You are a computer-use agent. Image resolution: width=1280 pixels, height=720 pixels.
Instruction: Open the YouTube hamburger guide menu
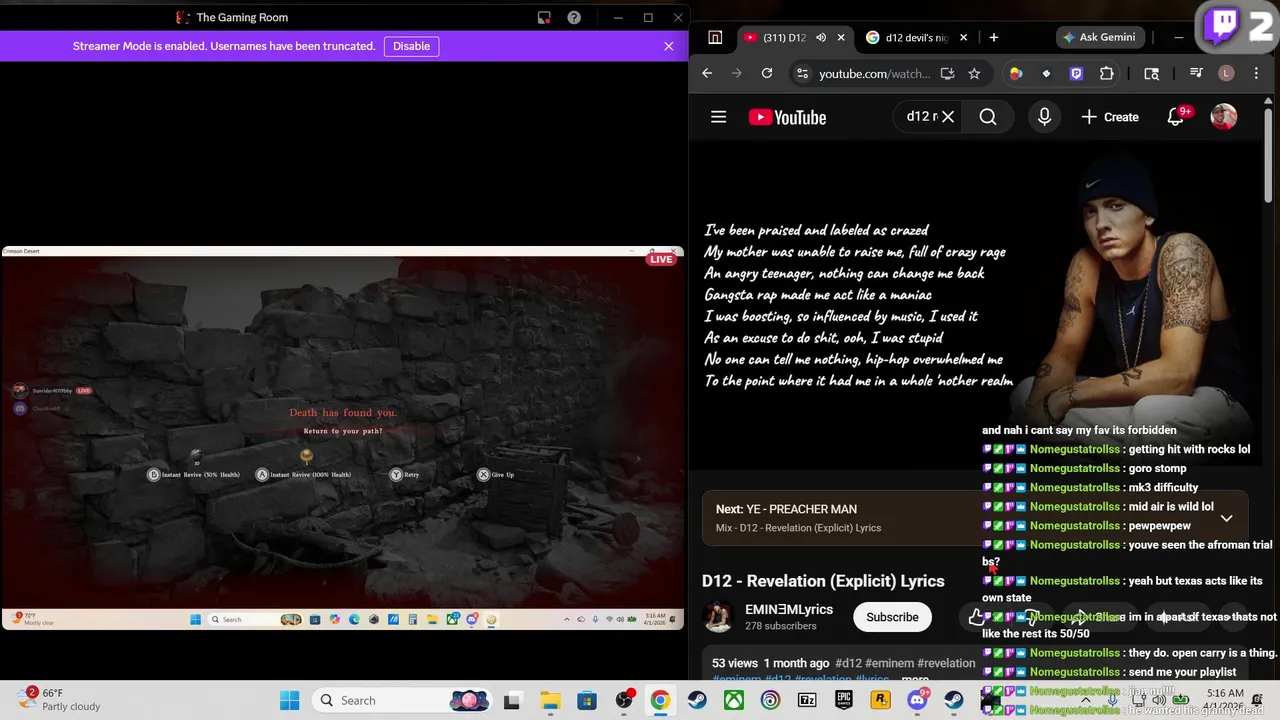pyautogui.click(x=718, y=117)
